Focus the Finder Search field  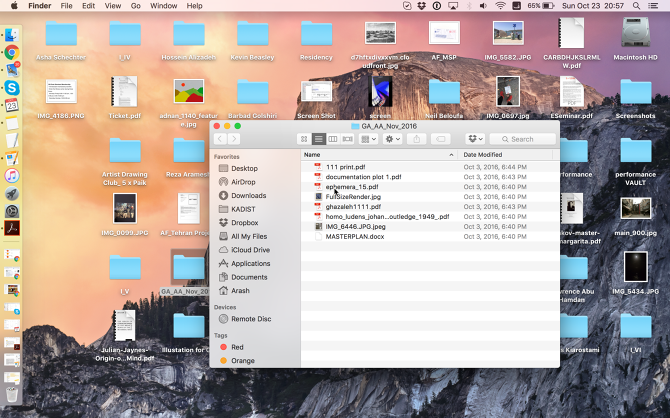[x=522, y=139]
